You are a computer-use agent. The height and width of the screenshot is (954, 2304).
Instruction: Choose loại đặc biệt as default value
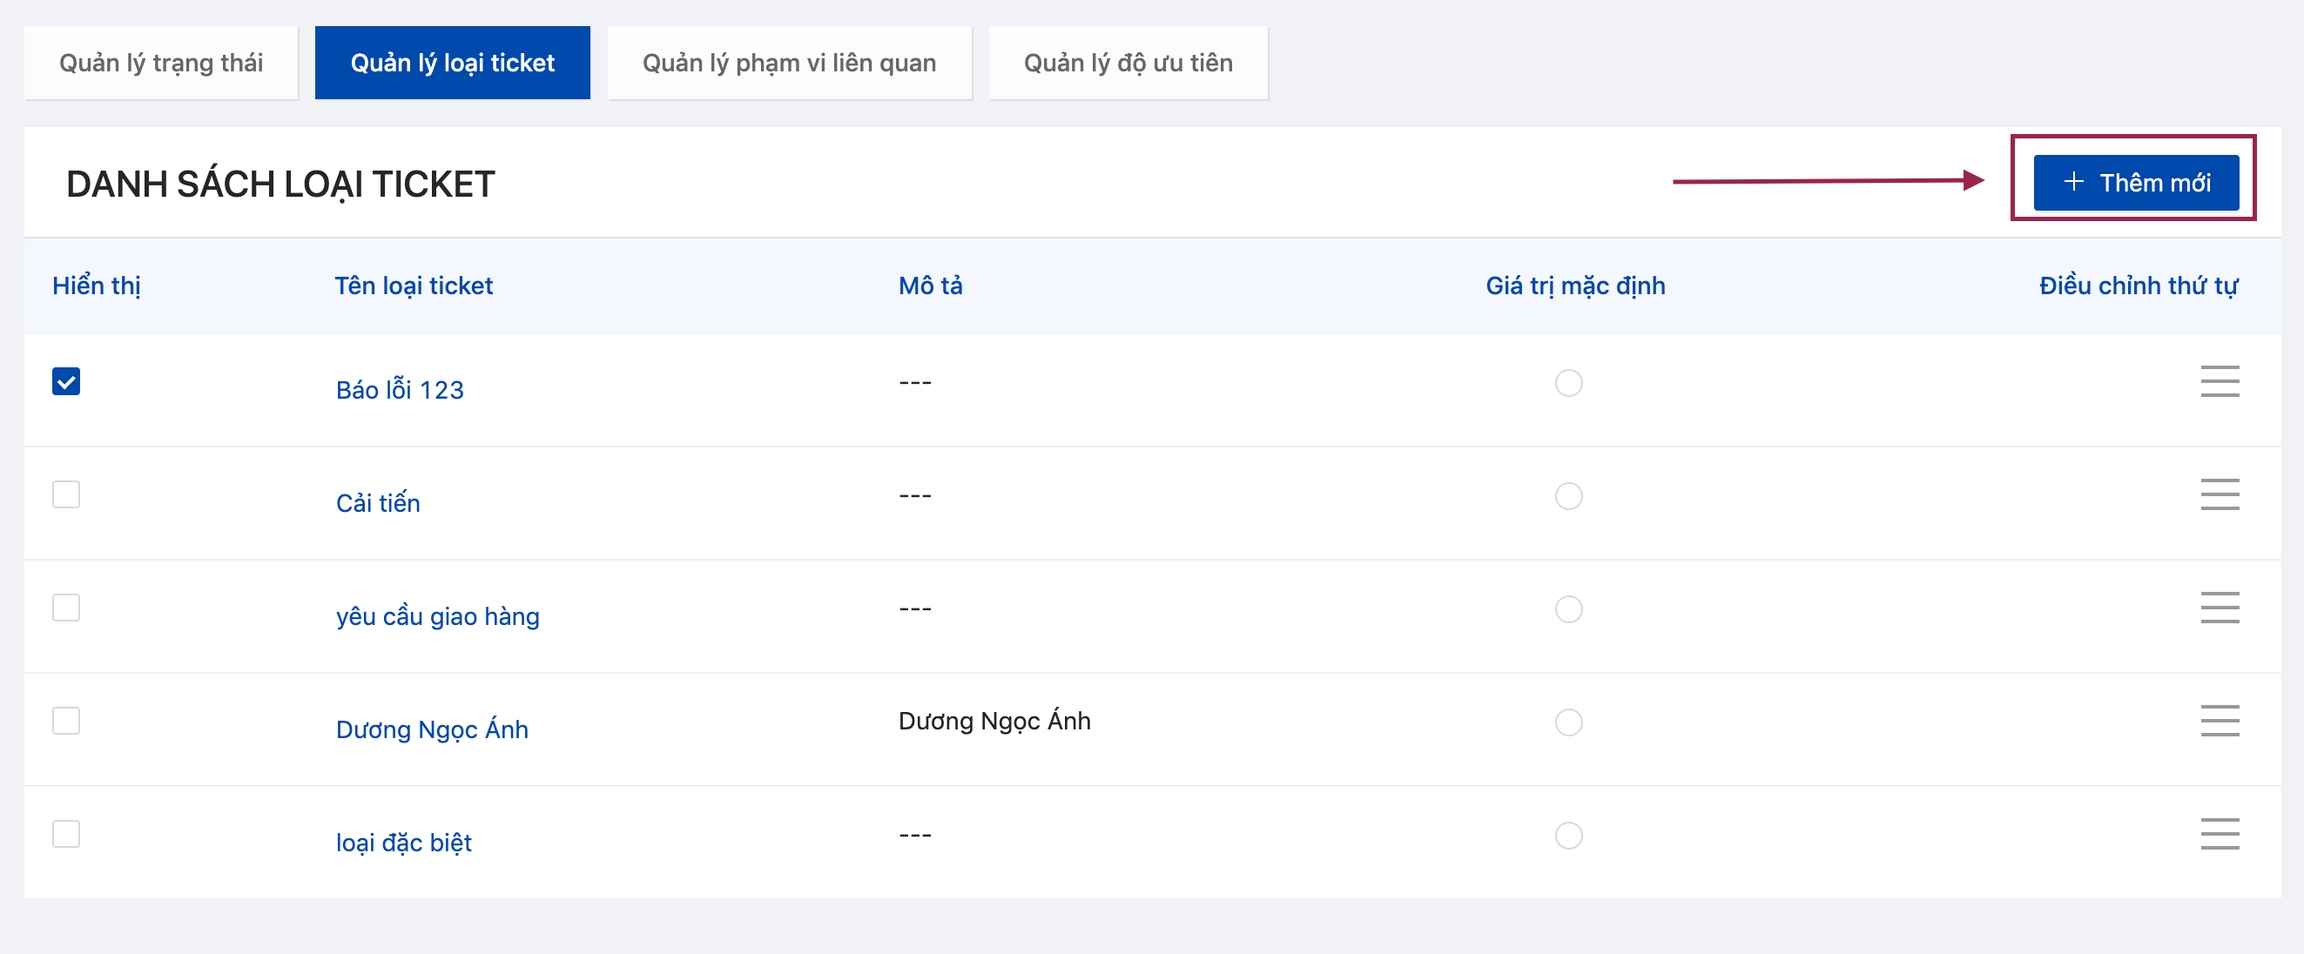coord(1568,835)
